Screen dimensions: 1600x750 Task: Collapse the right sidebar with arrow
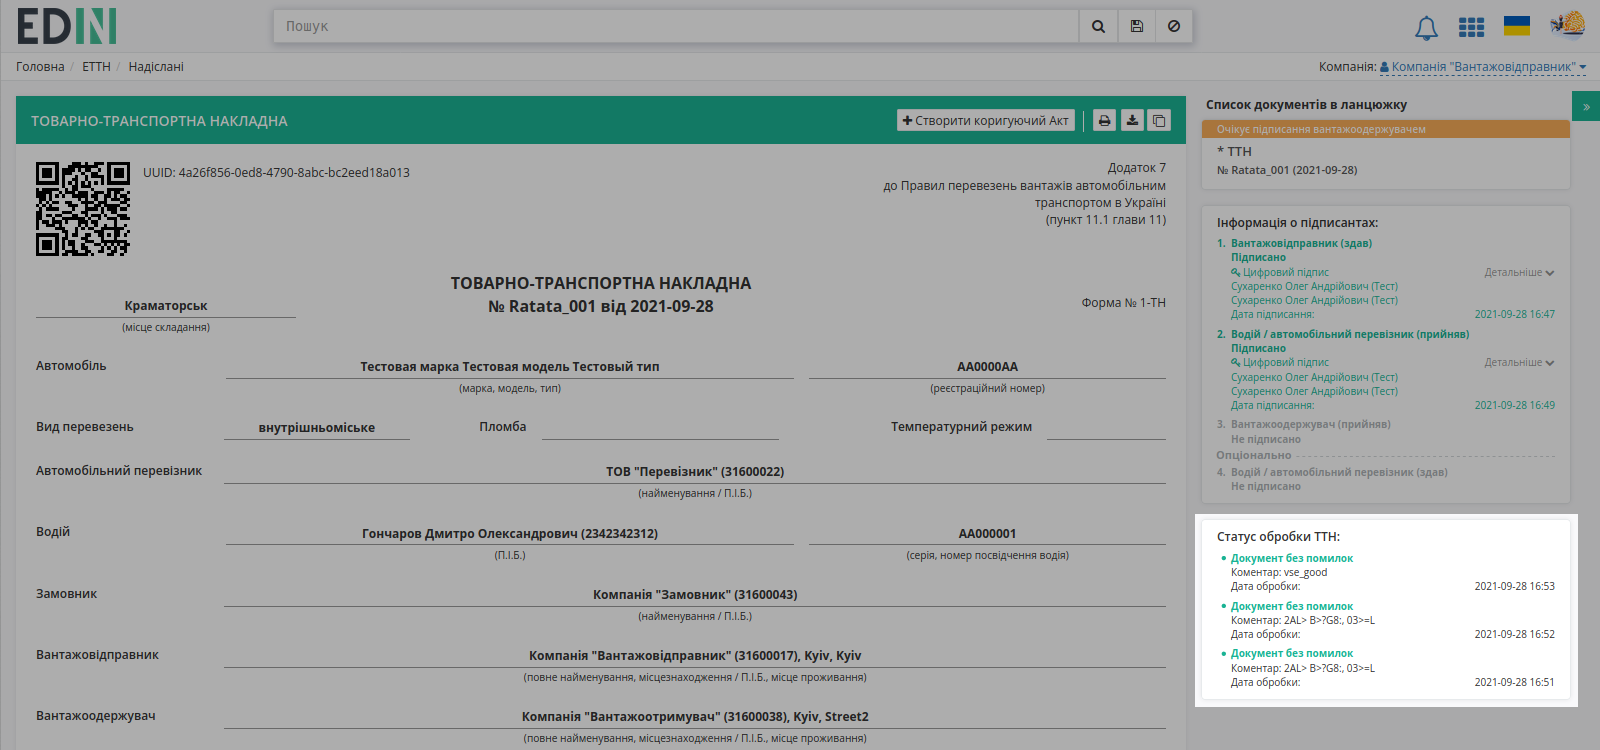(1586, 106)
